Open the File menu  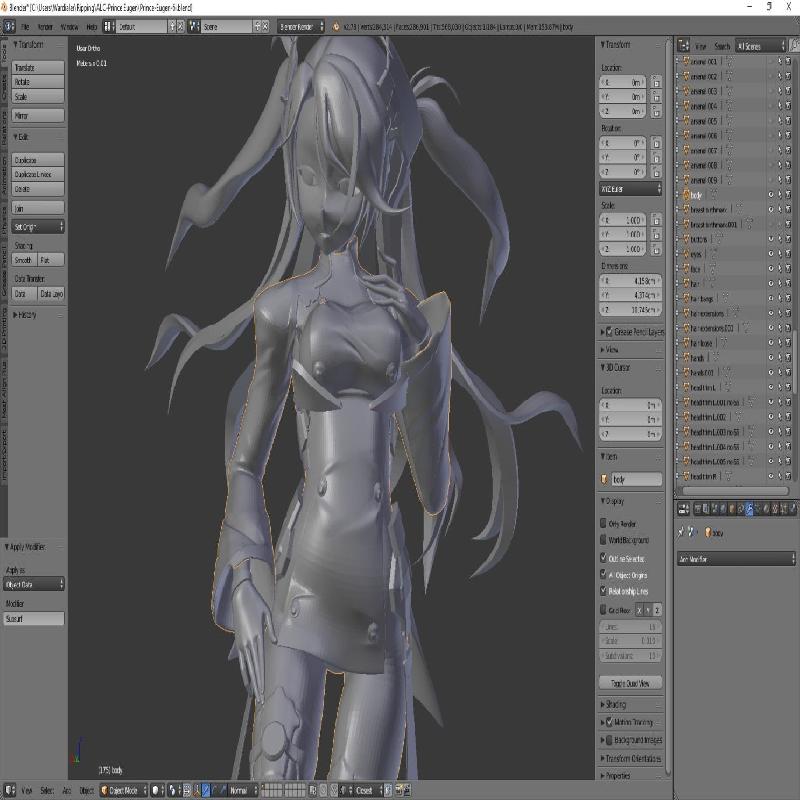(25, 27)
